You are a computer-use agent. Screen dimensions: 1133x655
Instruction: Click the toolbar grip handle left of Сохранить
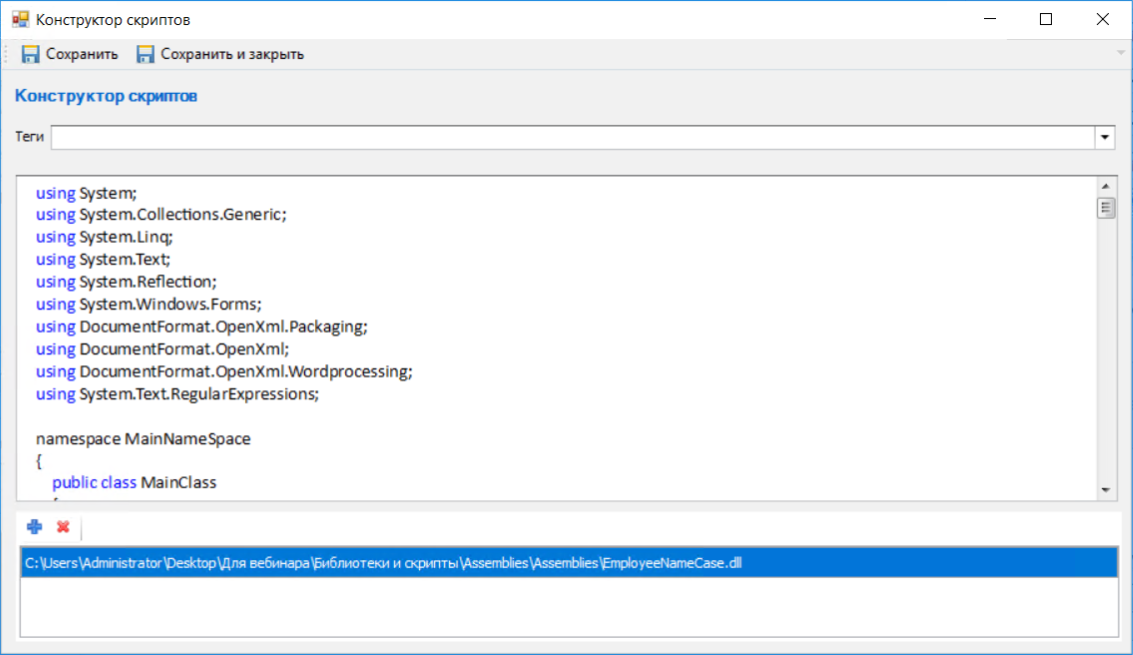tap(8, 54)
